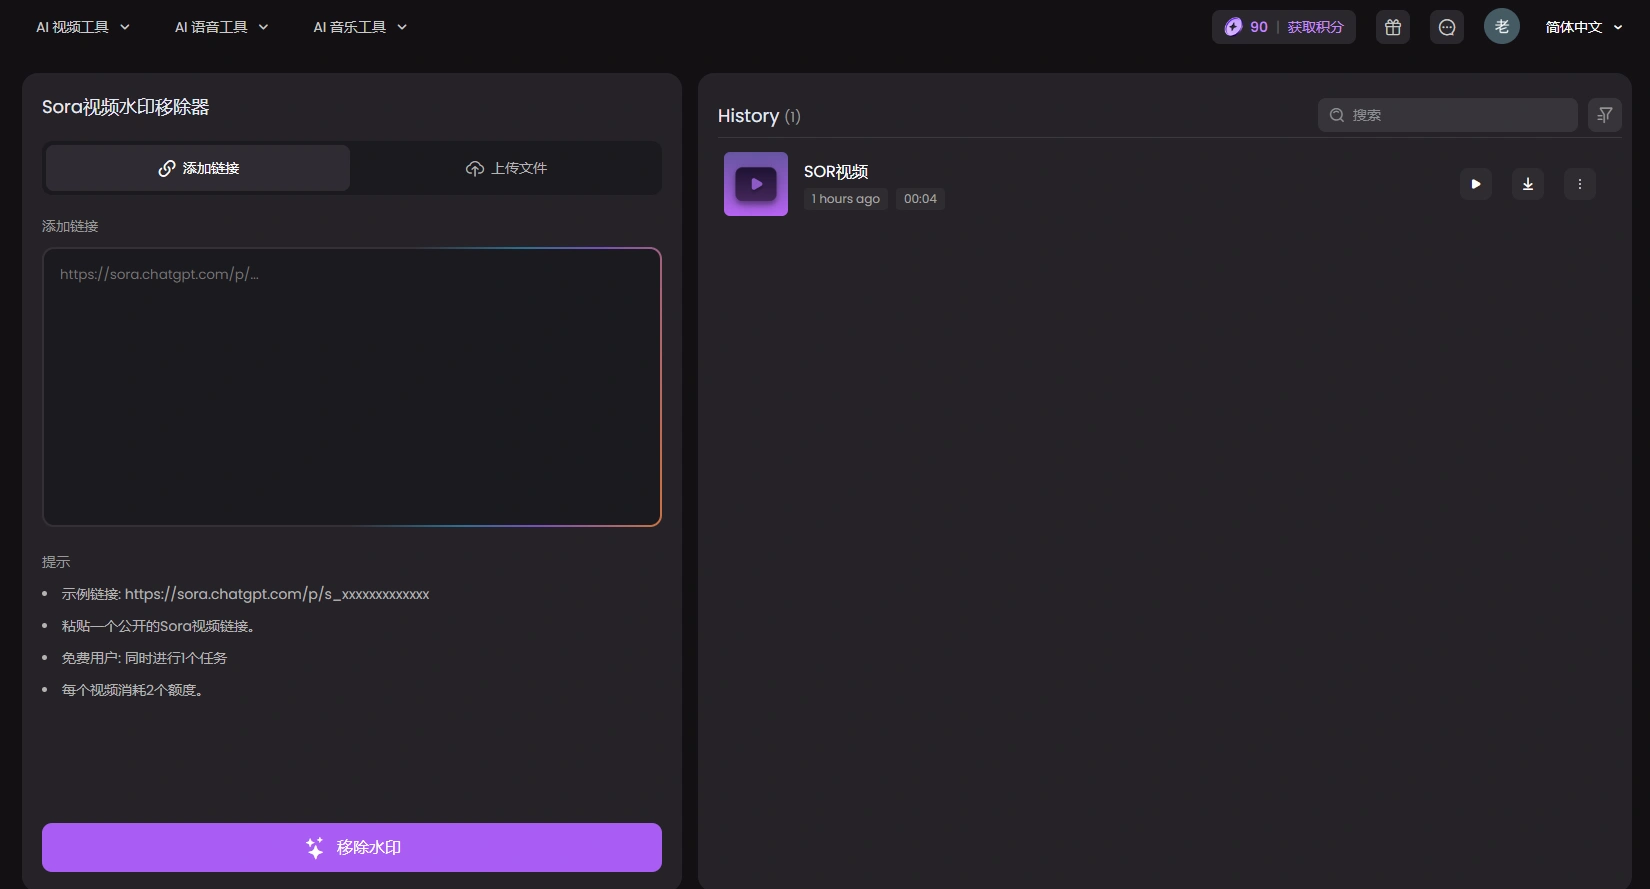Viewport: 1650px width, 889px height.
Task: Click the 获取积分 link
Action: point(1314,27)
